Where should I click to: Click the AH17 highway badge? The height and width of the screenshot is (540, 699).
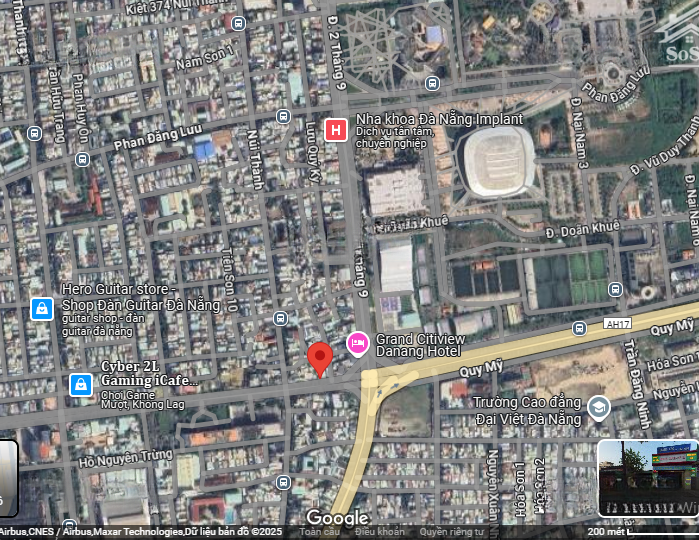click(x=617, y=324)
